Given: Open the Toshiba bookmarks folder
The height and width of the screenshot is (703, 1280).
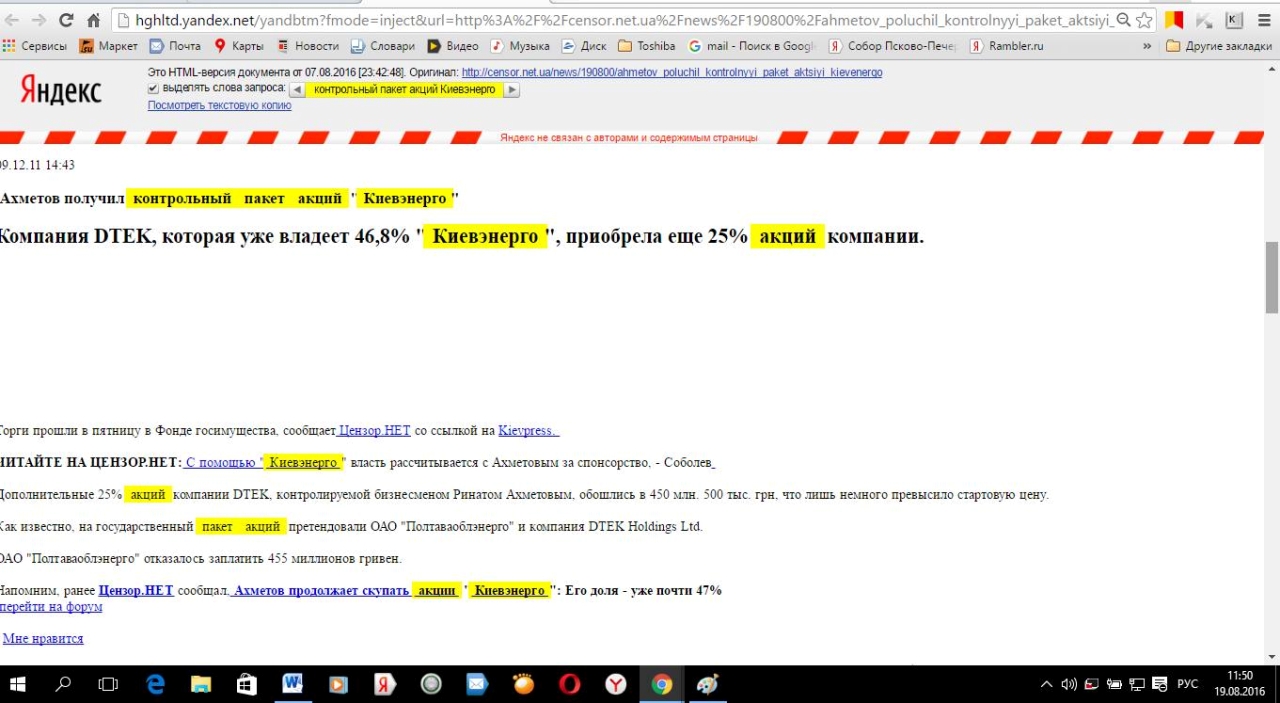Looking at the screenshot, I should (647, 46).
